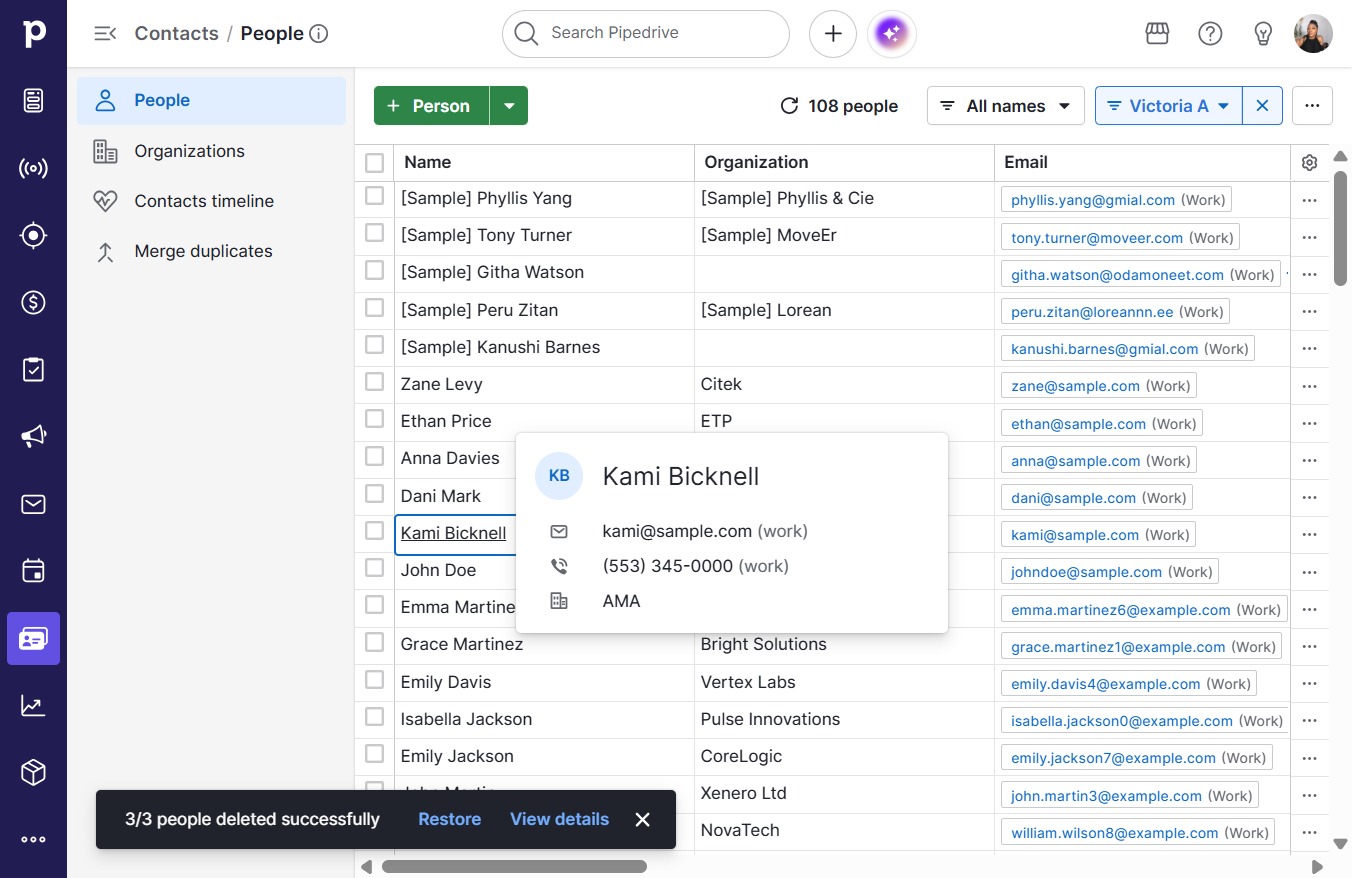Open the checklist clipboard sidebar icon

[33, 370]
